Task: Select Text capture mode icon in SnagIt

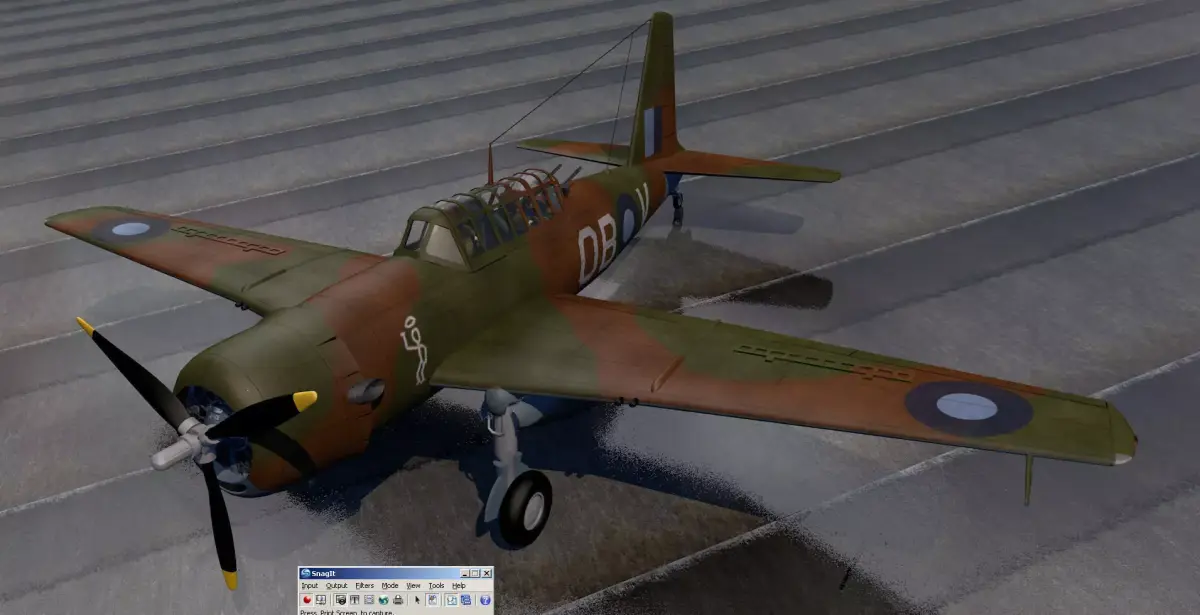Action: 355,600
